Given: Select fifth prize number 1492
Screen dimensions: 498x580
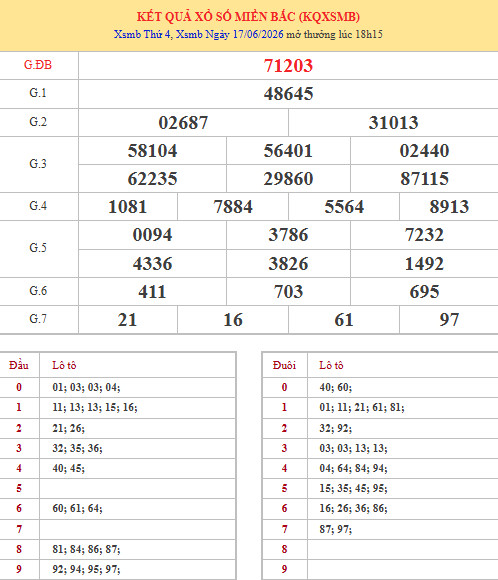Looking at the screenshot, I should click(424, 264).
